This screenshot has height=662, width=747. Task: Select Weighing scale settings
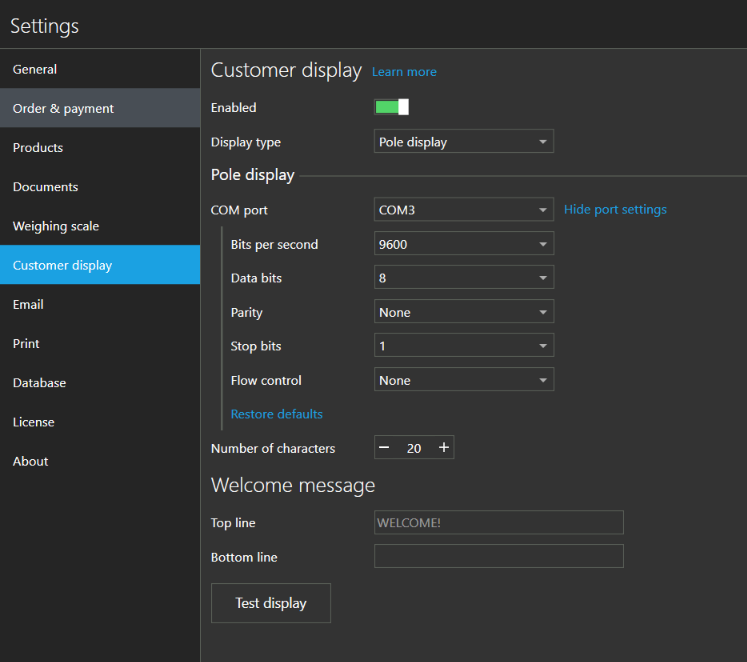100,226
